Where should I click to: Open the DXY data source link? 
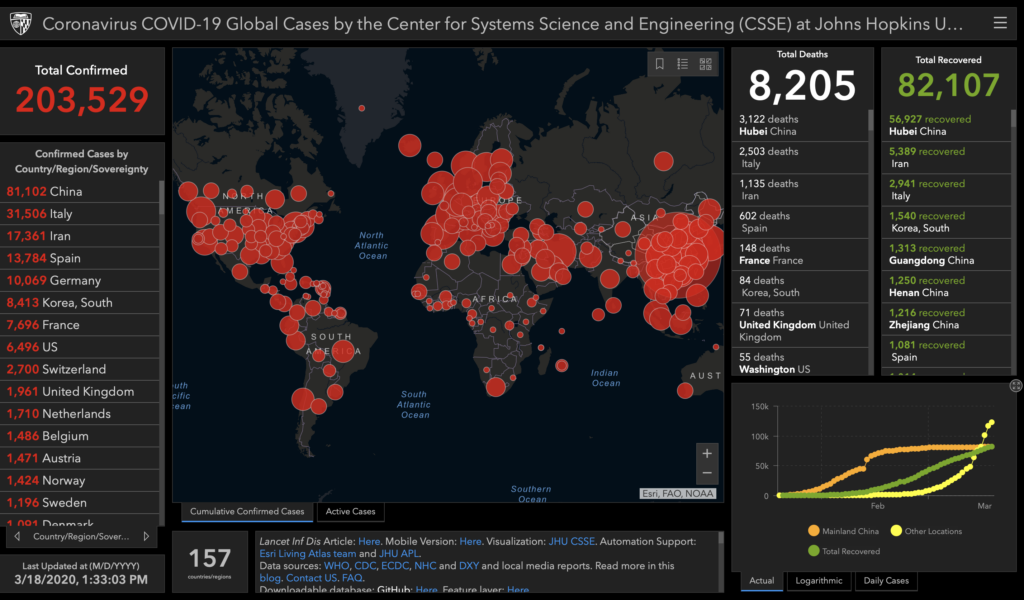coord(469,566)
